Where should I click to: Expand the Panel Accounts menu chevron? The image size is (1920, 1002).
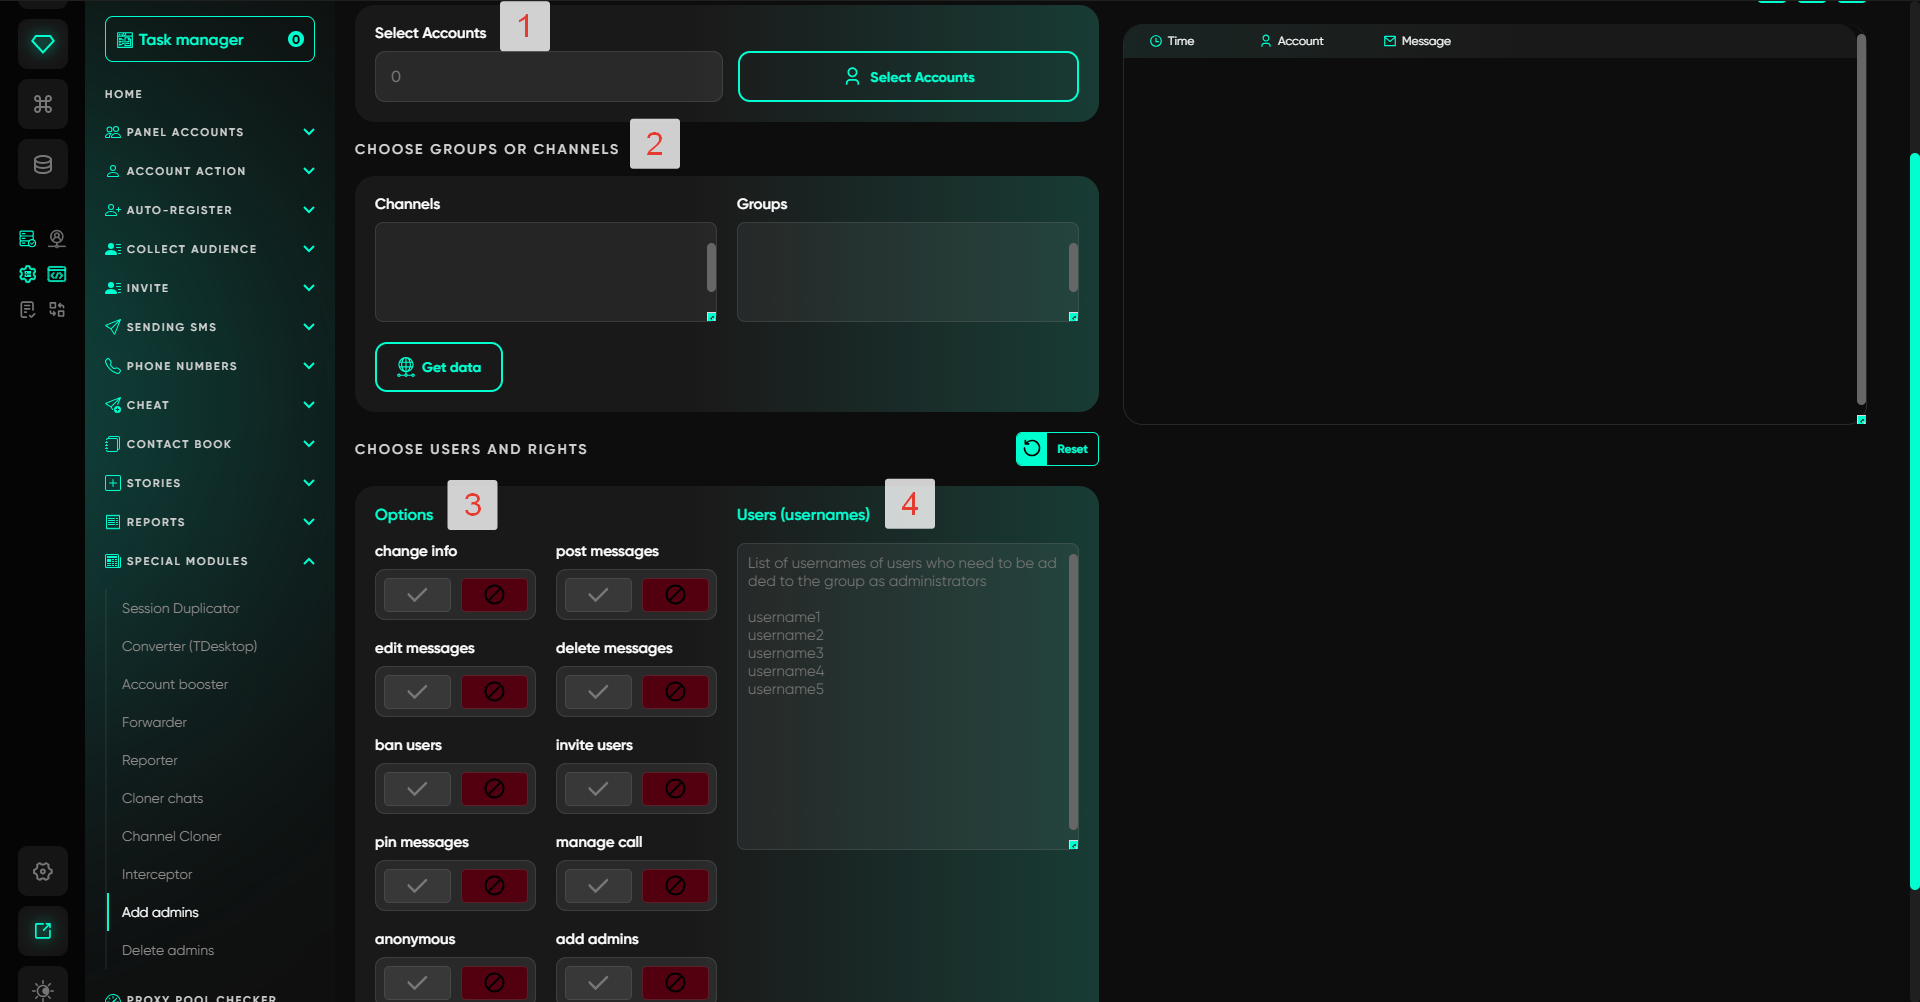(x=309, y=132)
